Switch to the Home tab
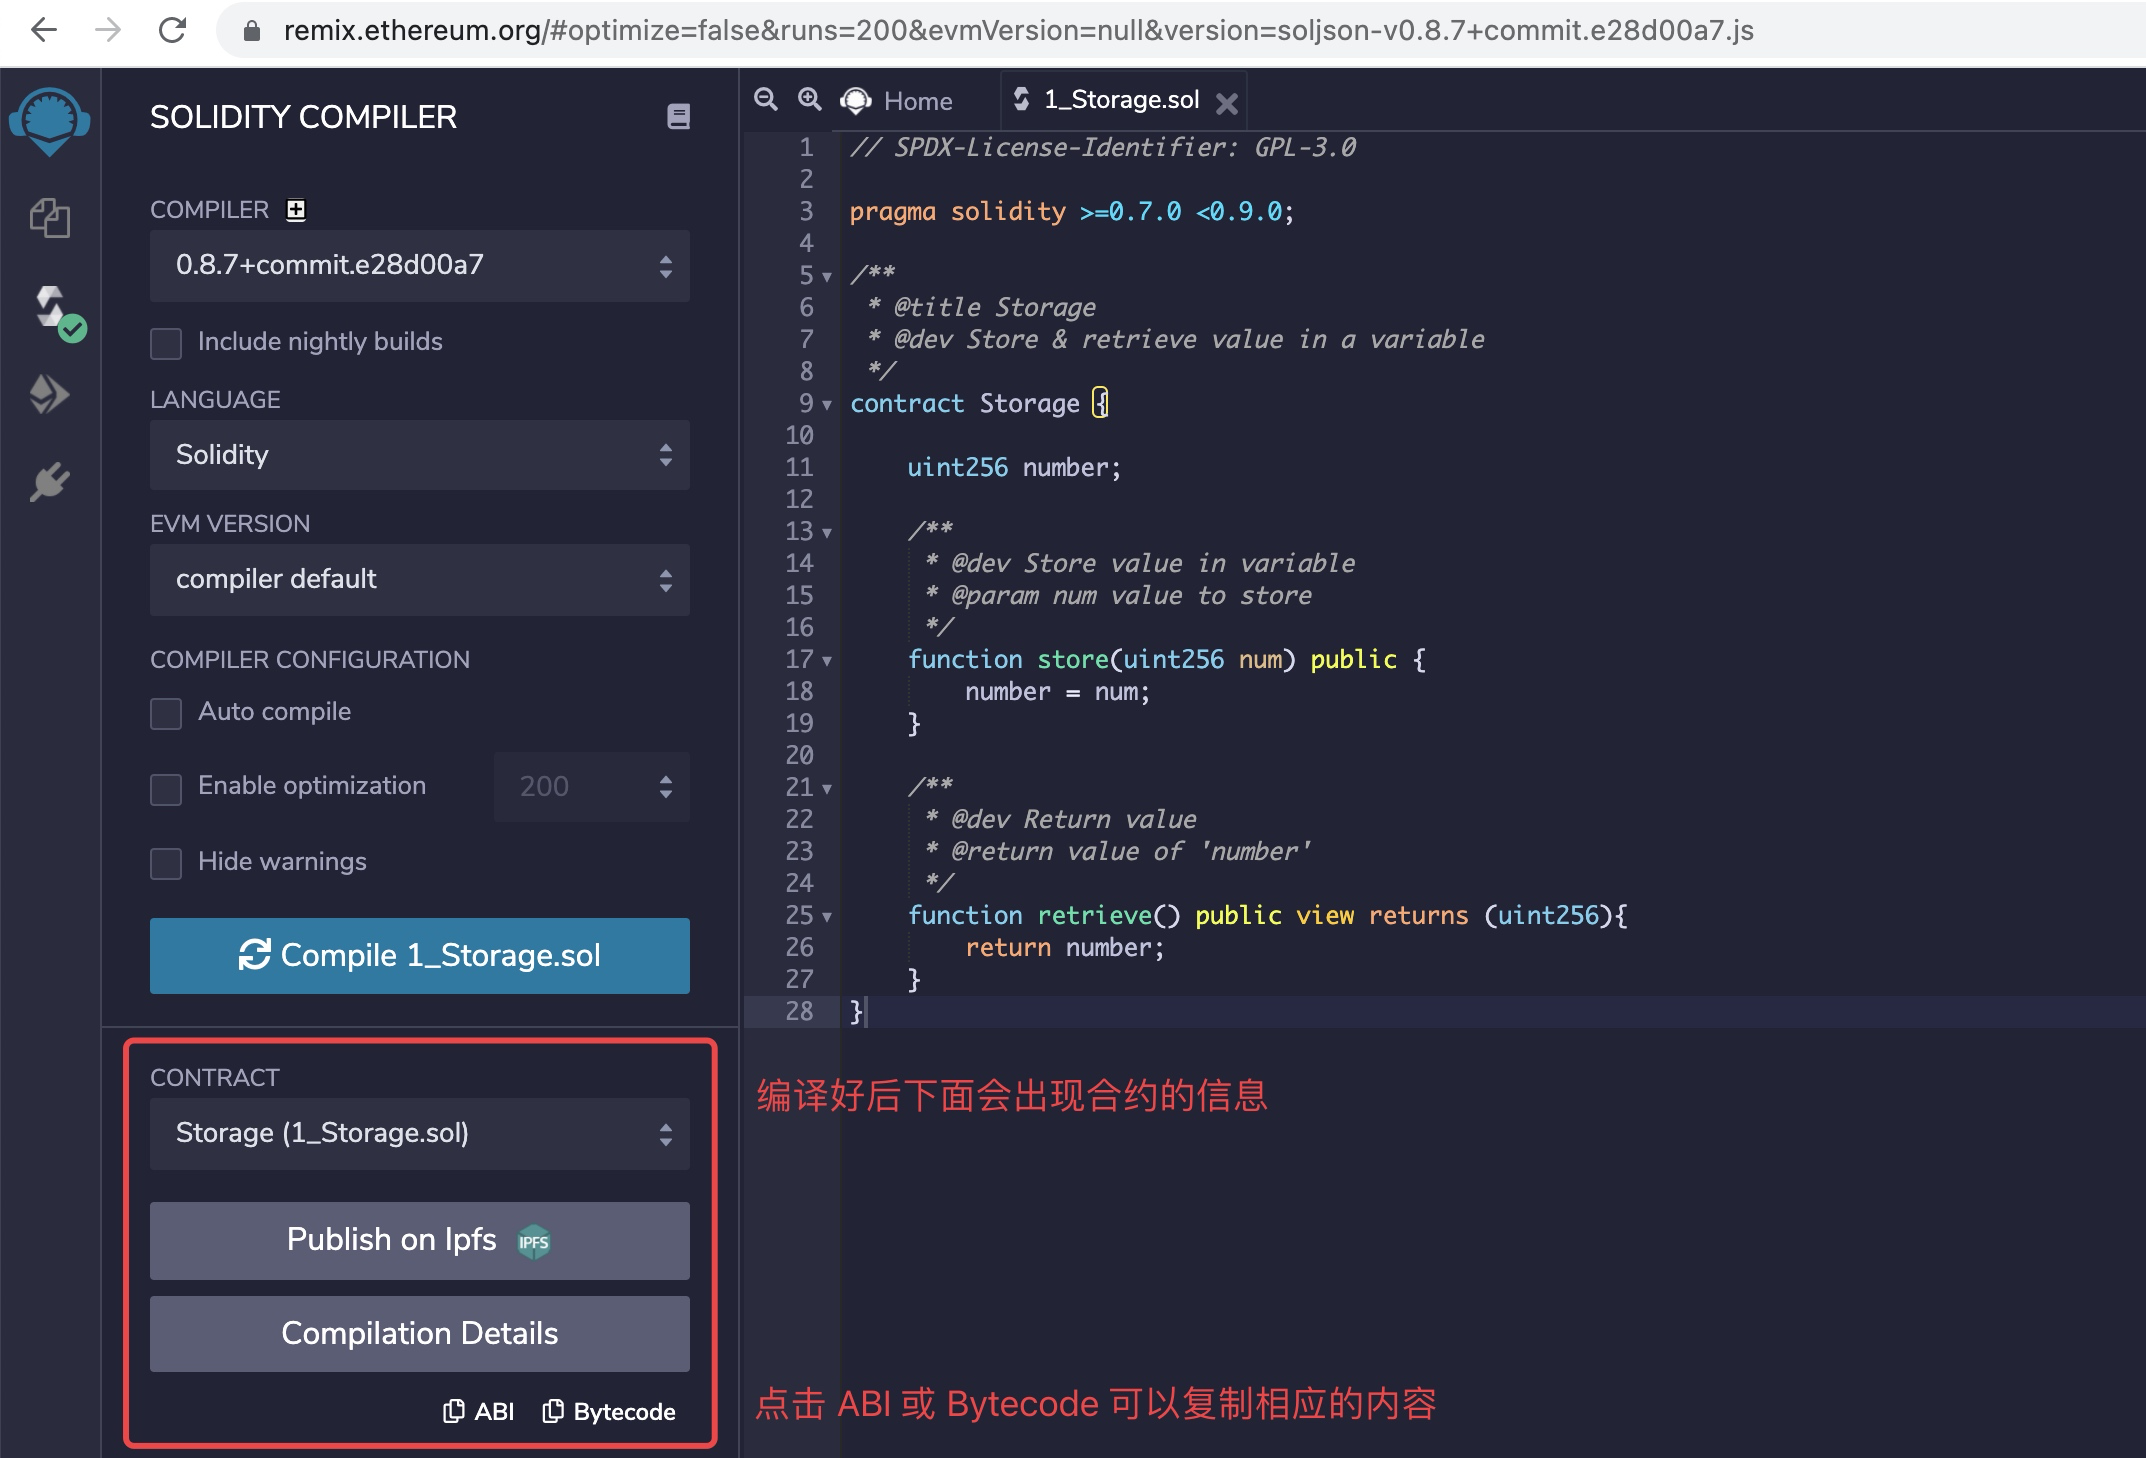This screenshot has height=1458, width=2146. point(917,101)
